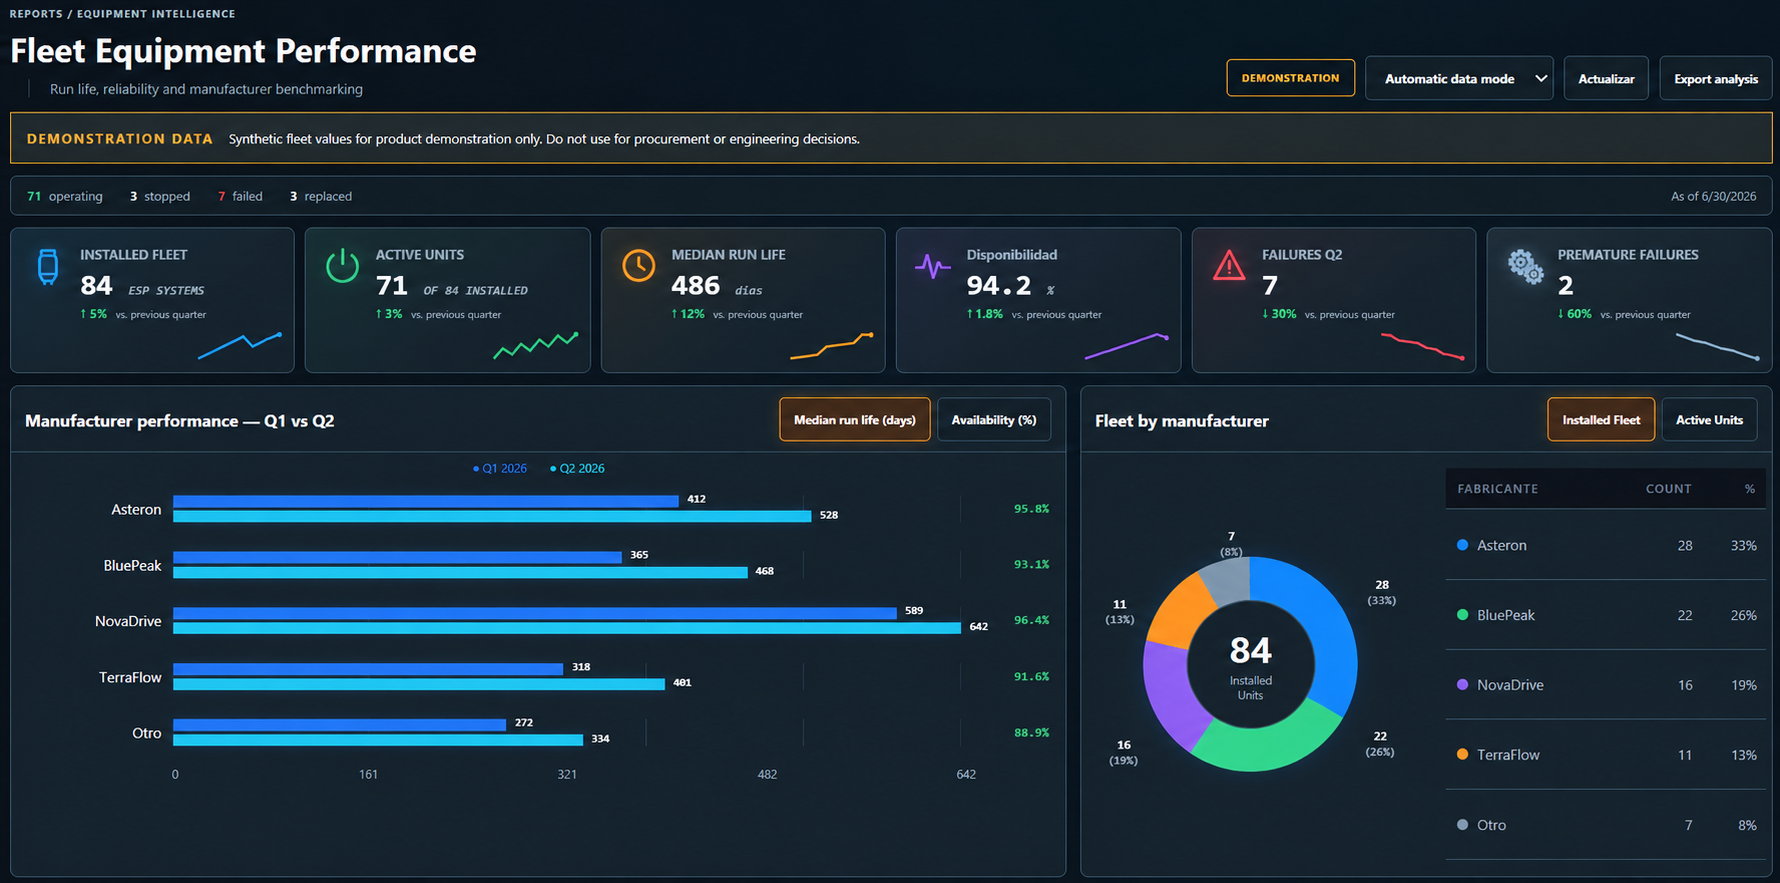The image size is (1780, 883).
Task: Click the 'As of 6/30/2026' date text
Action: coord(1713,196)
